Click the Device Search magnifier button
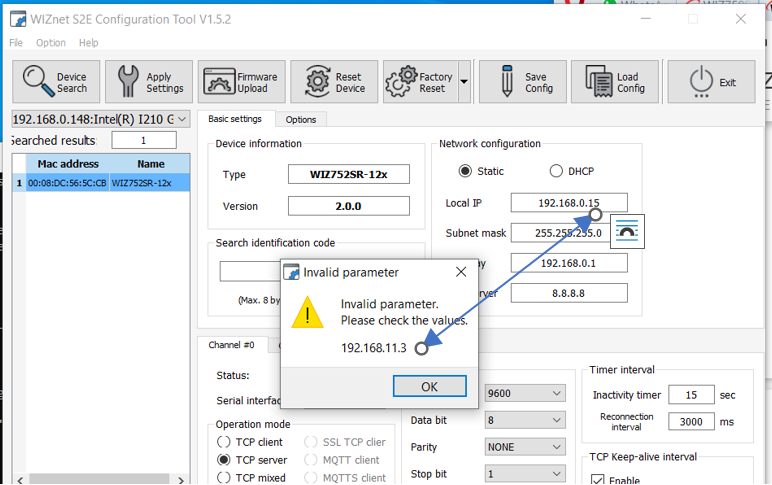 (x=56, y=82)
